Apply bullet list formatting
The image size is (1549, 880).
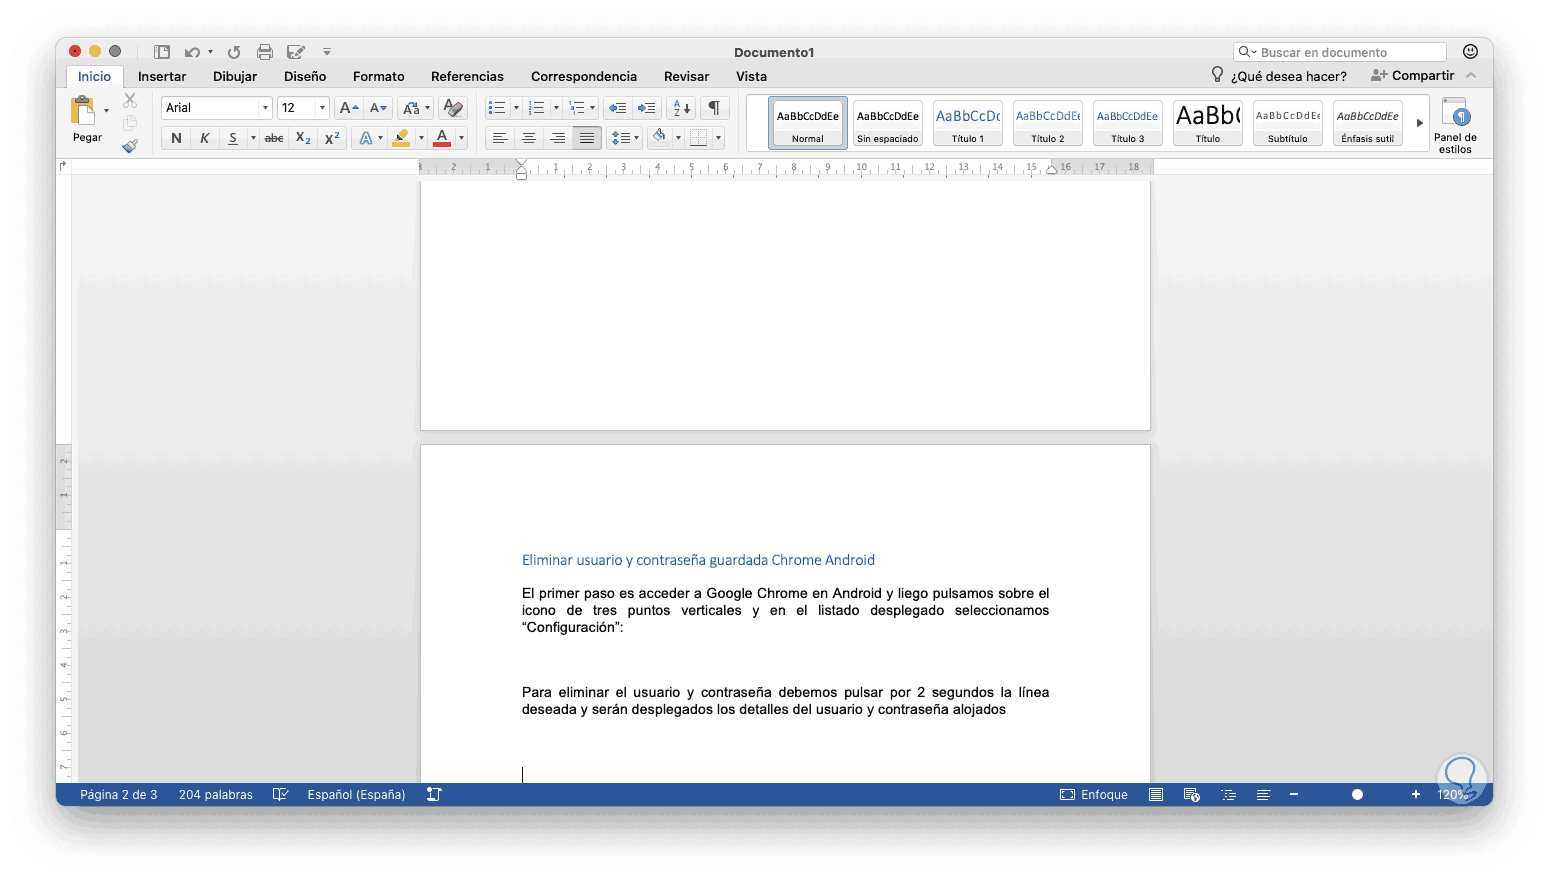coord(497,108)
